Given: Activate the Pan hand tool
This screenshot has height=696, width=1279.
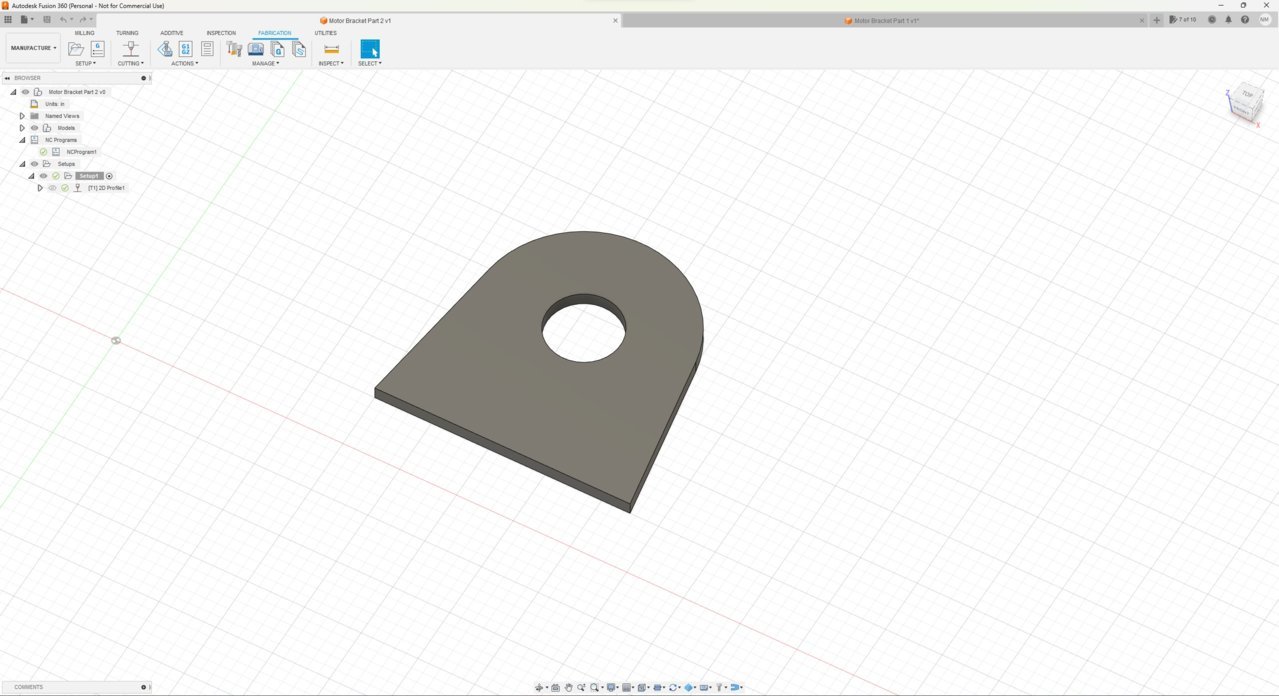Looking at the screenshot, I should 568,687.
